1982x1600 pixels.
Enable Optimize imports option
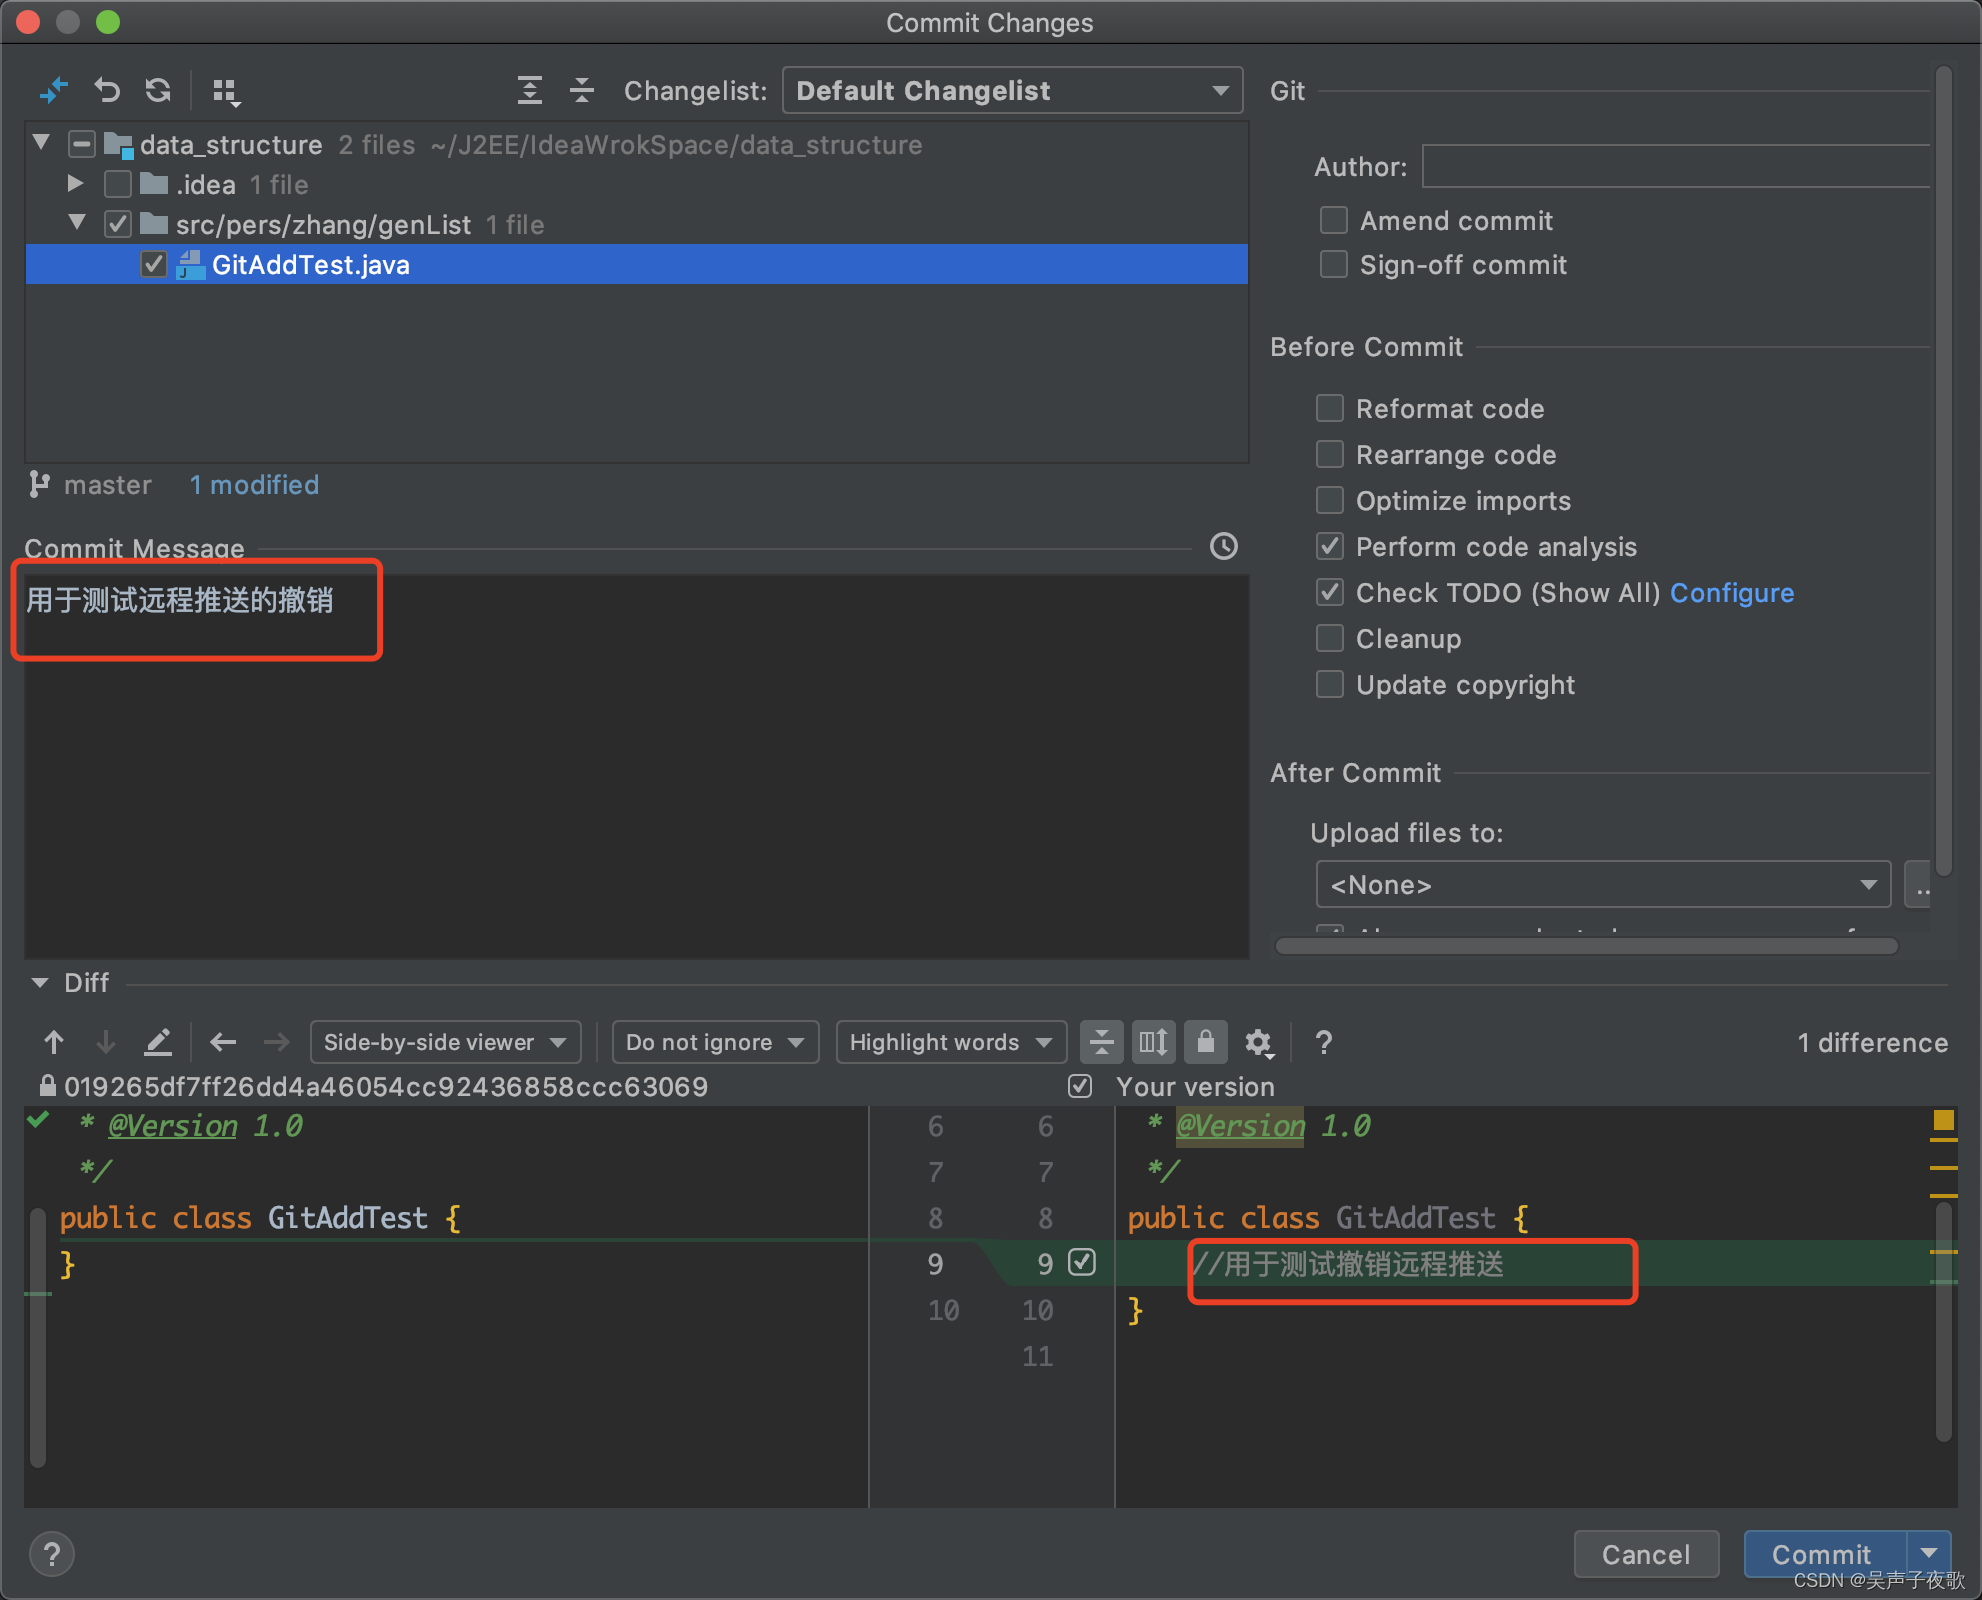pyautogui.click(x=1329, y=500)
